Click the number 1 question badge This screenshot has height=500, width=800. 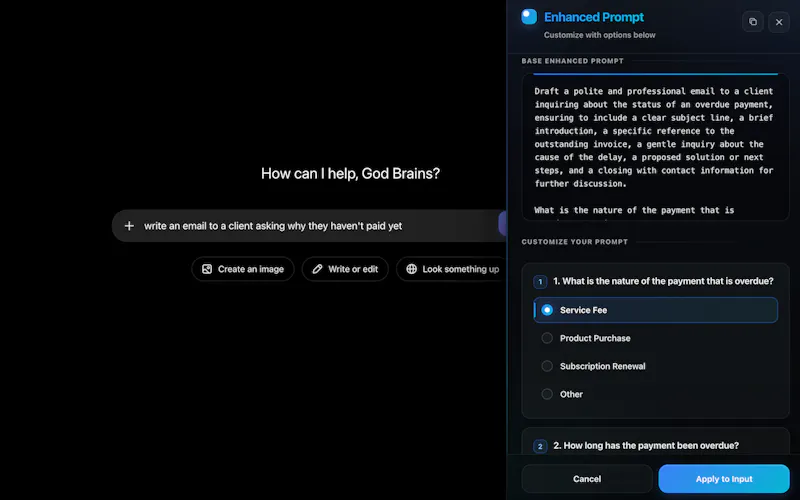pyautogui.click(x=540, y=282)
